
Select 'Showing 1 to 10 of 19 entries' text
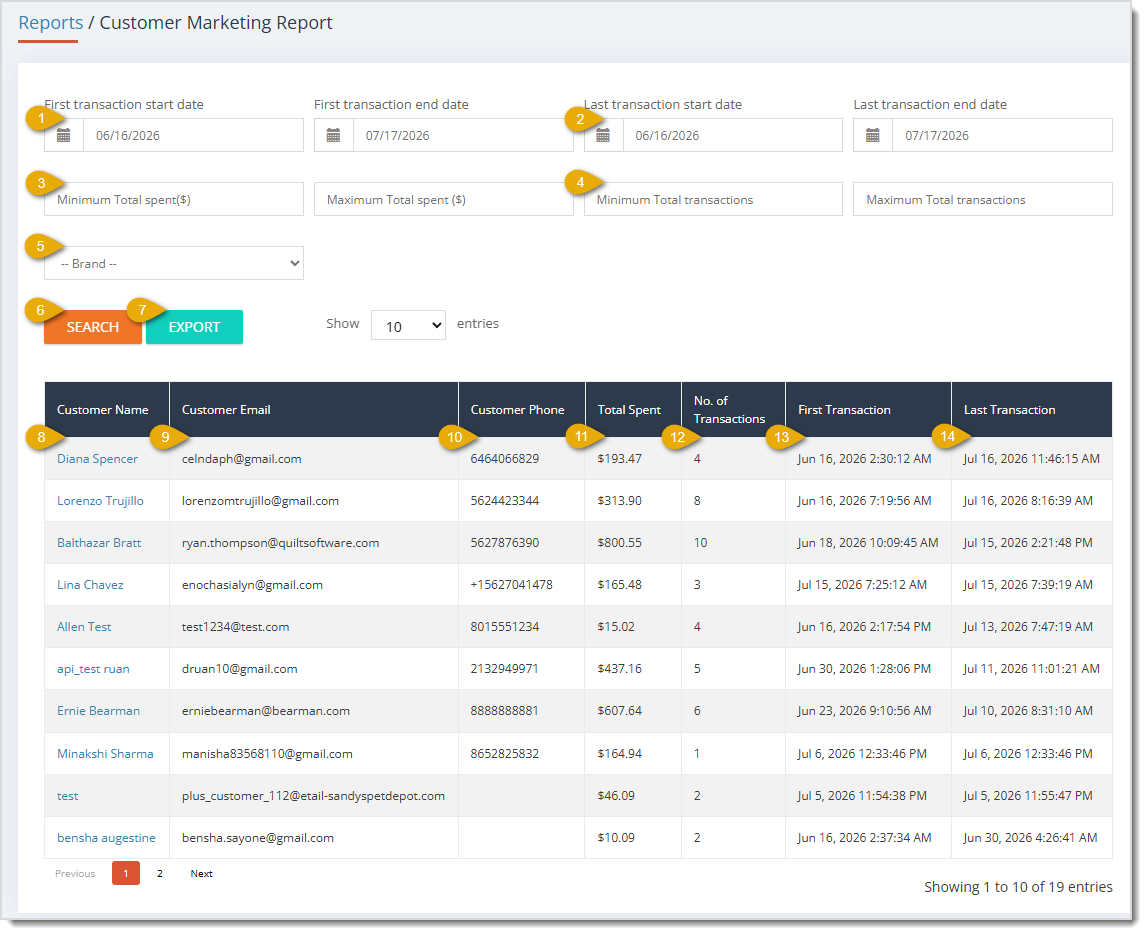coord(1018,887)
